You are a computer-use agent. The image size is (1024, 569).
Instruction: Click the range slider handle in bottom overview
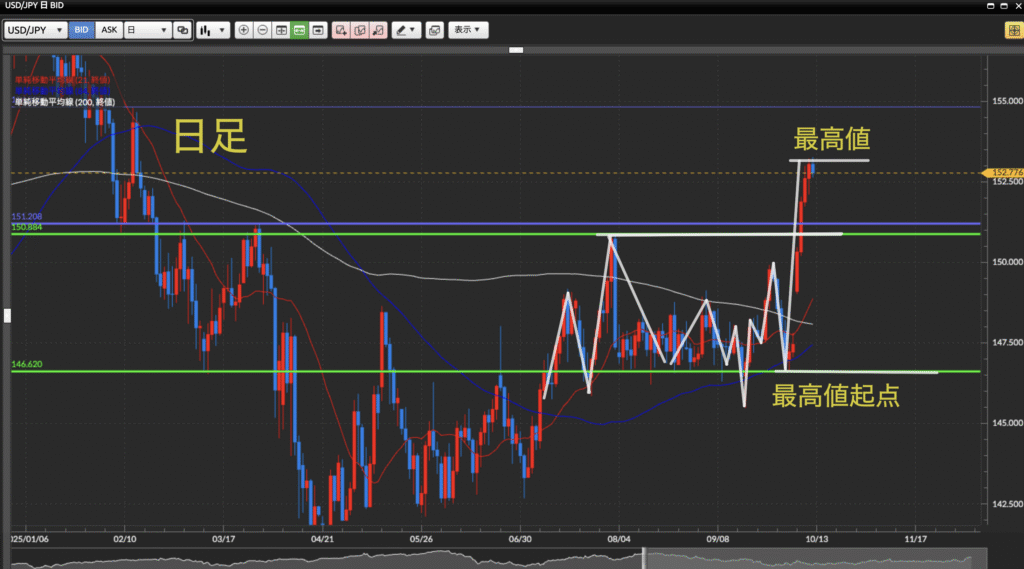pyautogui.click(x=644, y=557)
